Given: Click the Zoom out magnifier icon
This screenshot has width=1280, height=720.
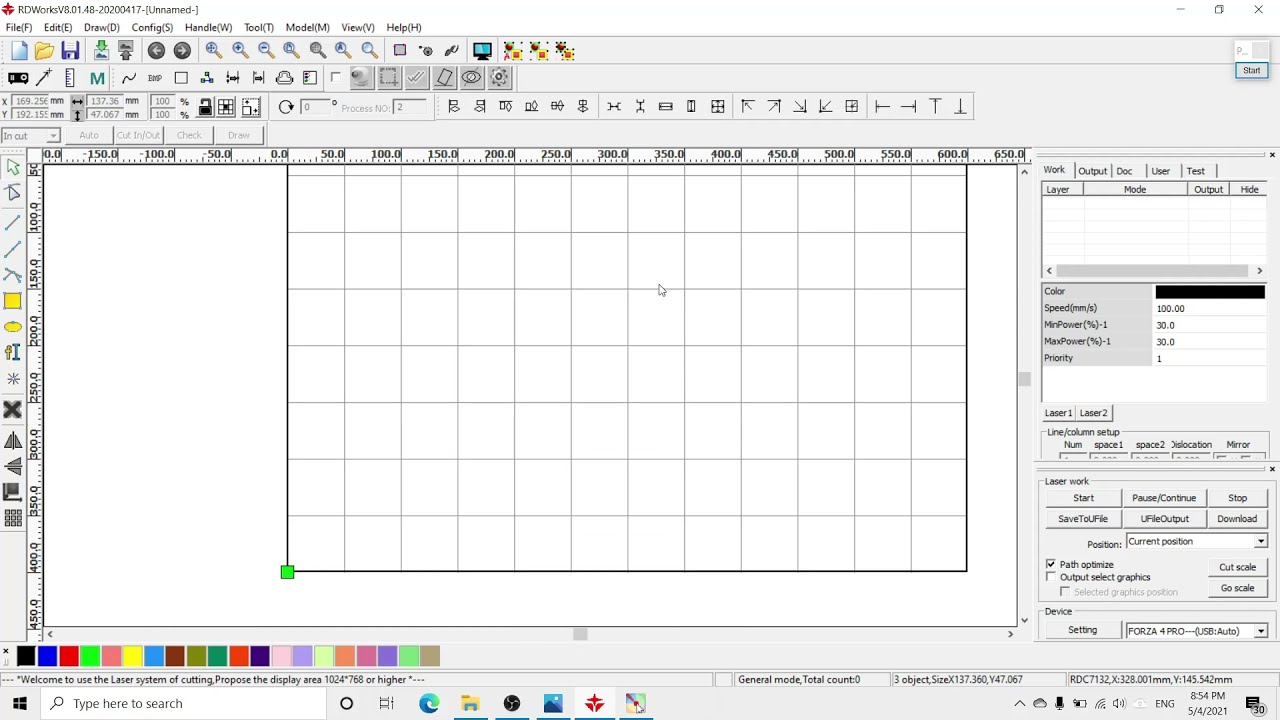Looking at the screenshot, I should (266, 50).
